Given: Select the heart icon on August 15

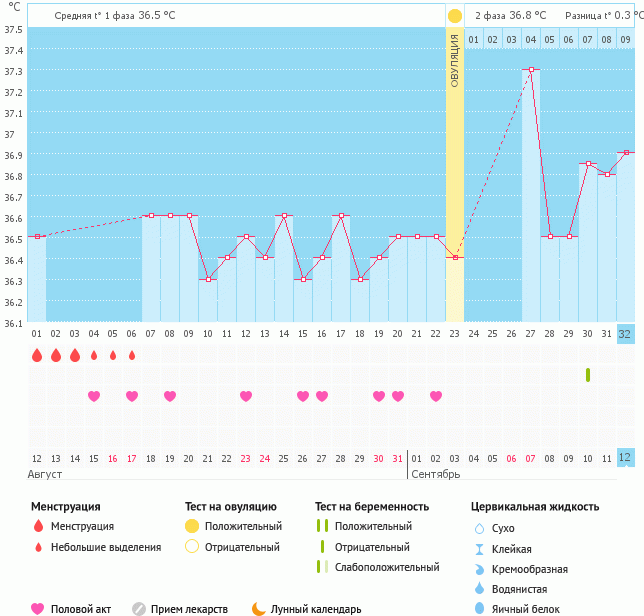Looking at the screenshot, I should (x=94, y=396).
